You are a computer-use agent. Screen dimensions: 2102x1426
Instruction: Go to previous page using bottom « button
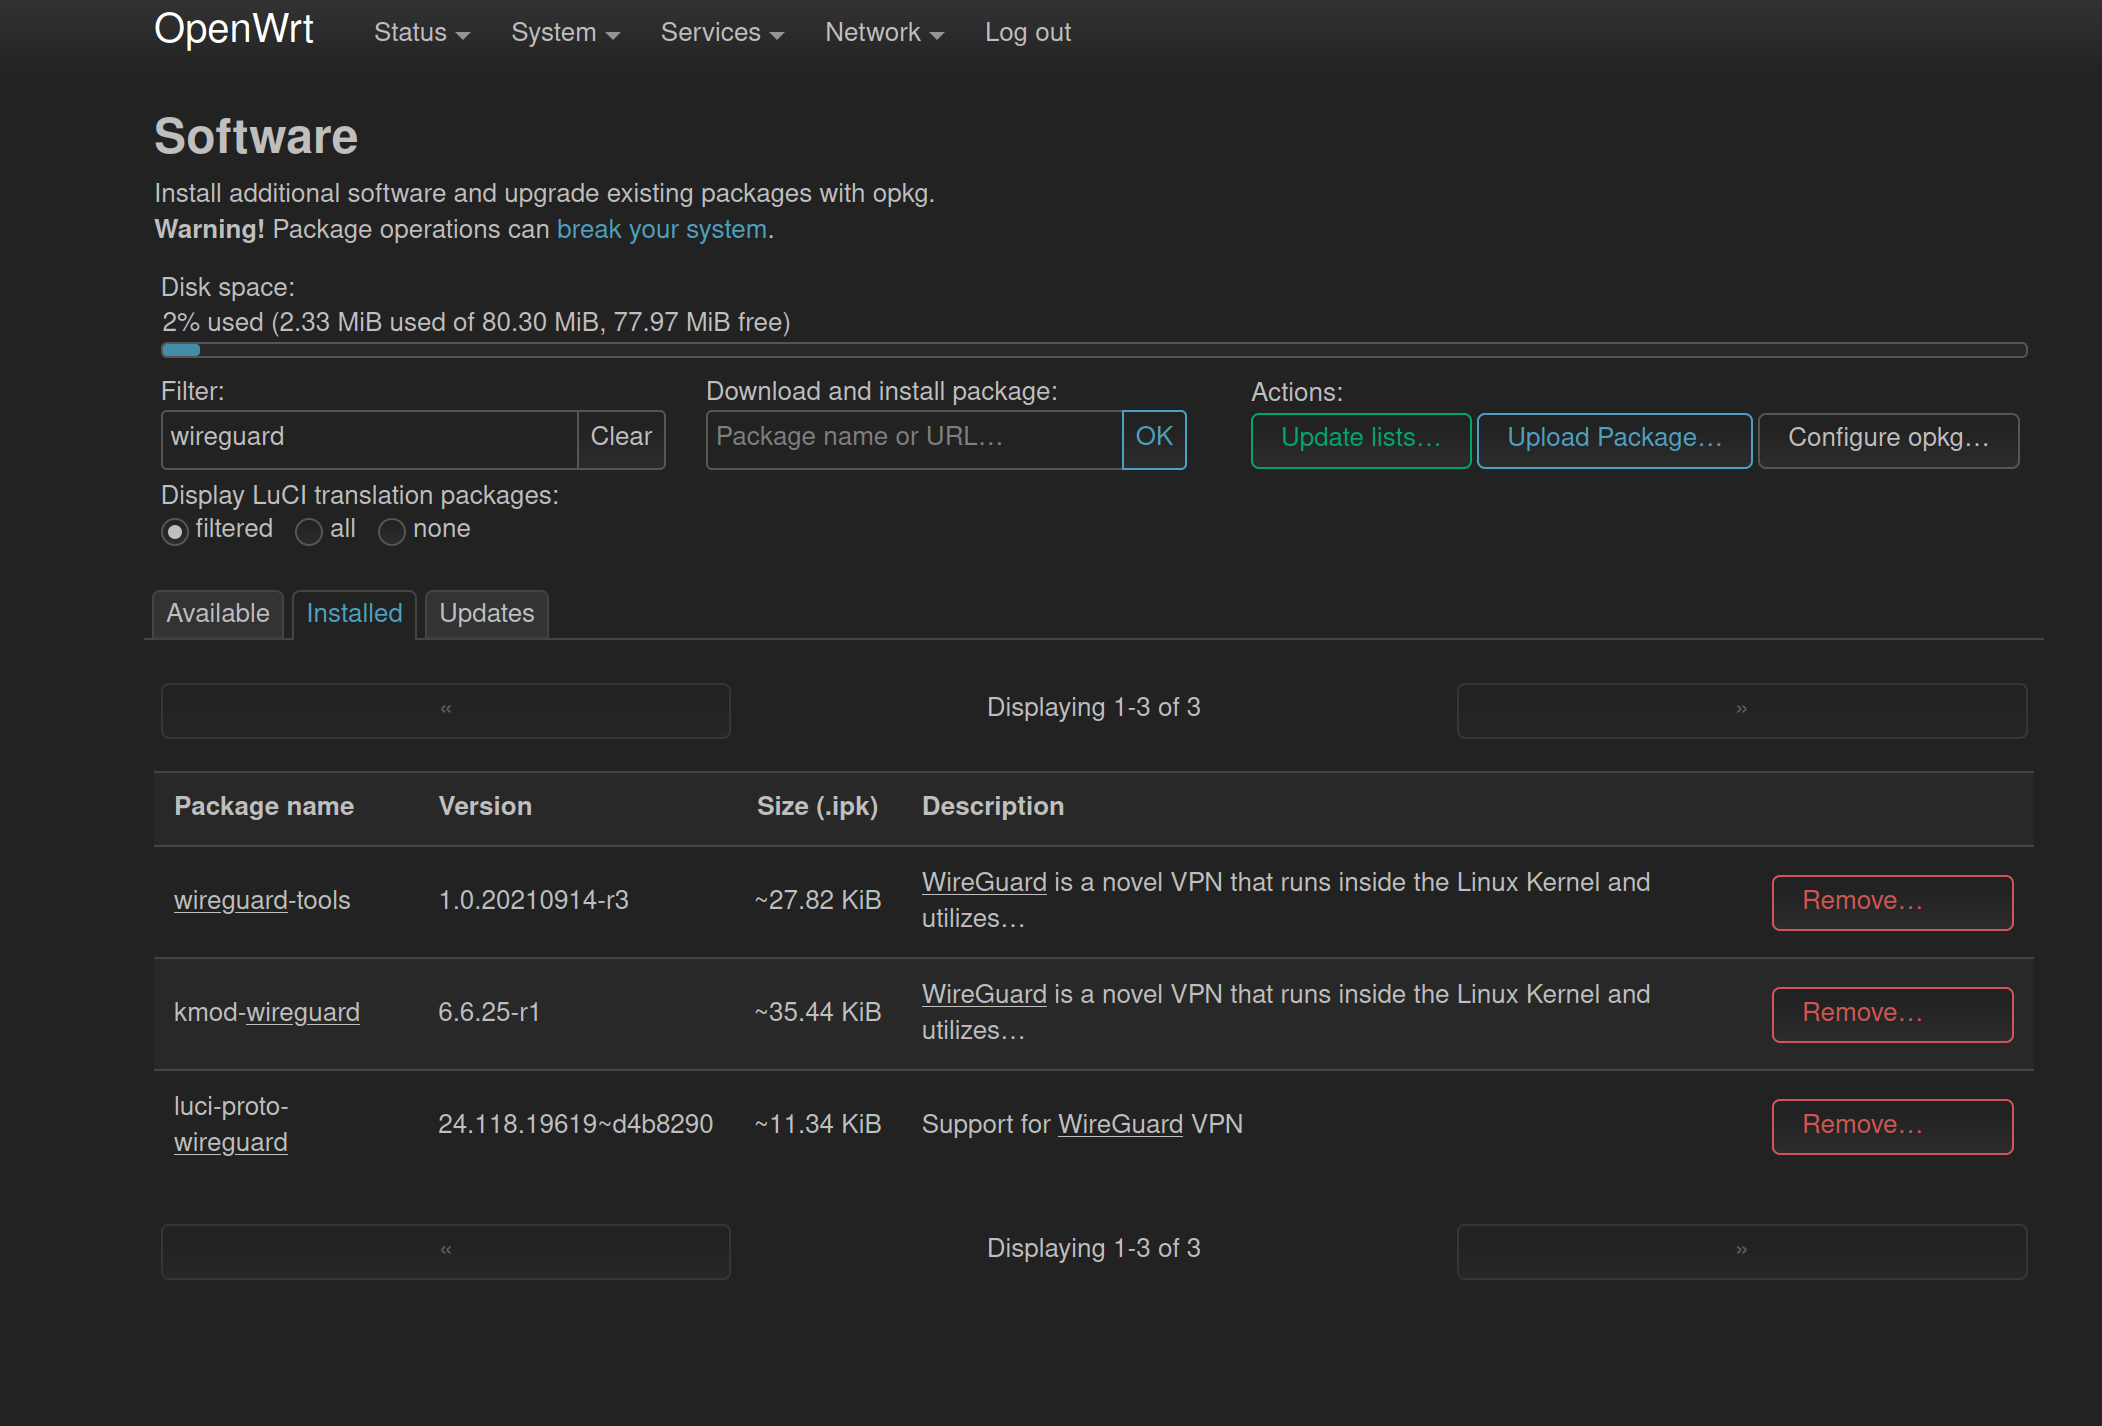(x=446, y=1252)
